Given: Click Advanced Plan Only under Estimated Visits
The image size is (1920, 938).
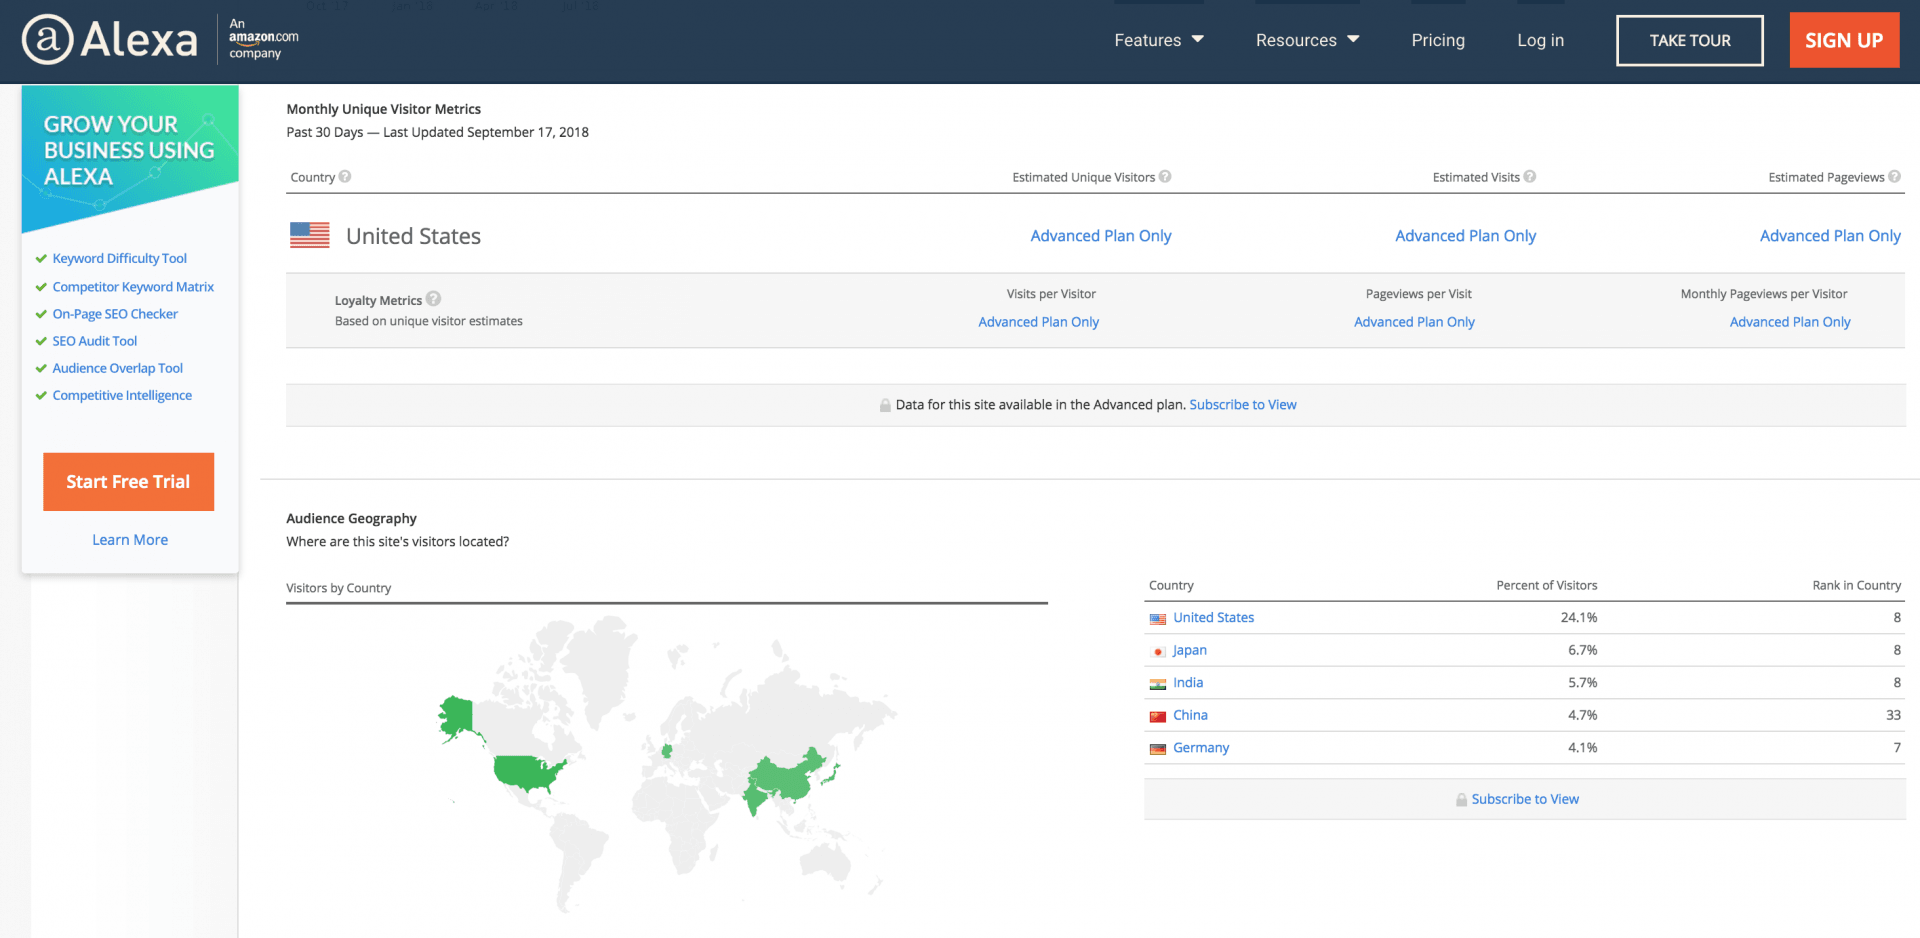Looking at the screenshot, I should coord(1466,236).
